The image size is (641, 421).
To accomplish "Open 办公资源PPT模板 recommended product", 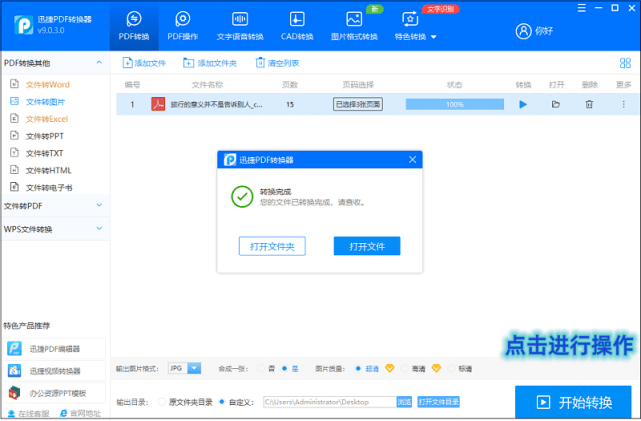I will 54,393.
